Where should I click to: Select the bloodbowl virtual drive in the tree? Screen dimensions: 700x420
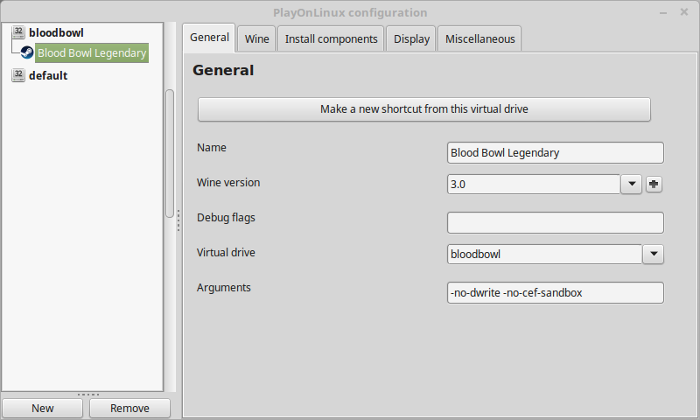tap(56, 33)
